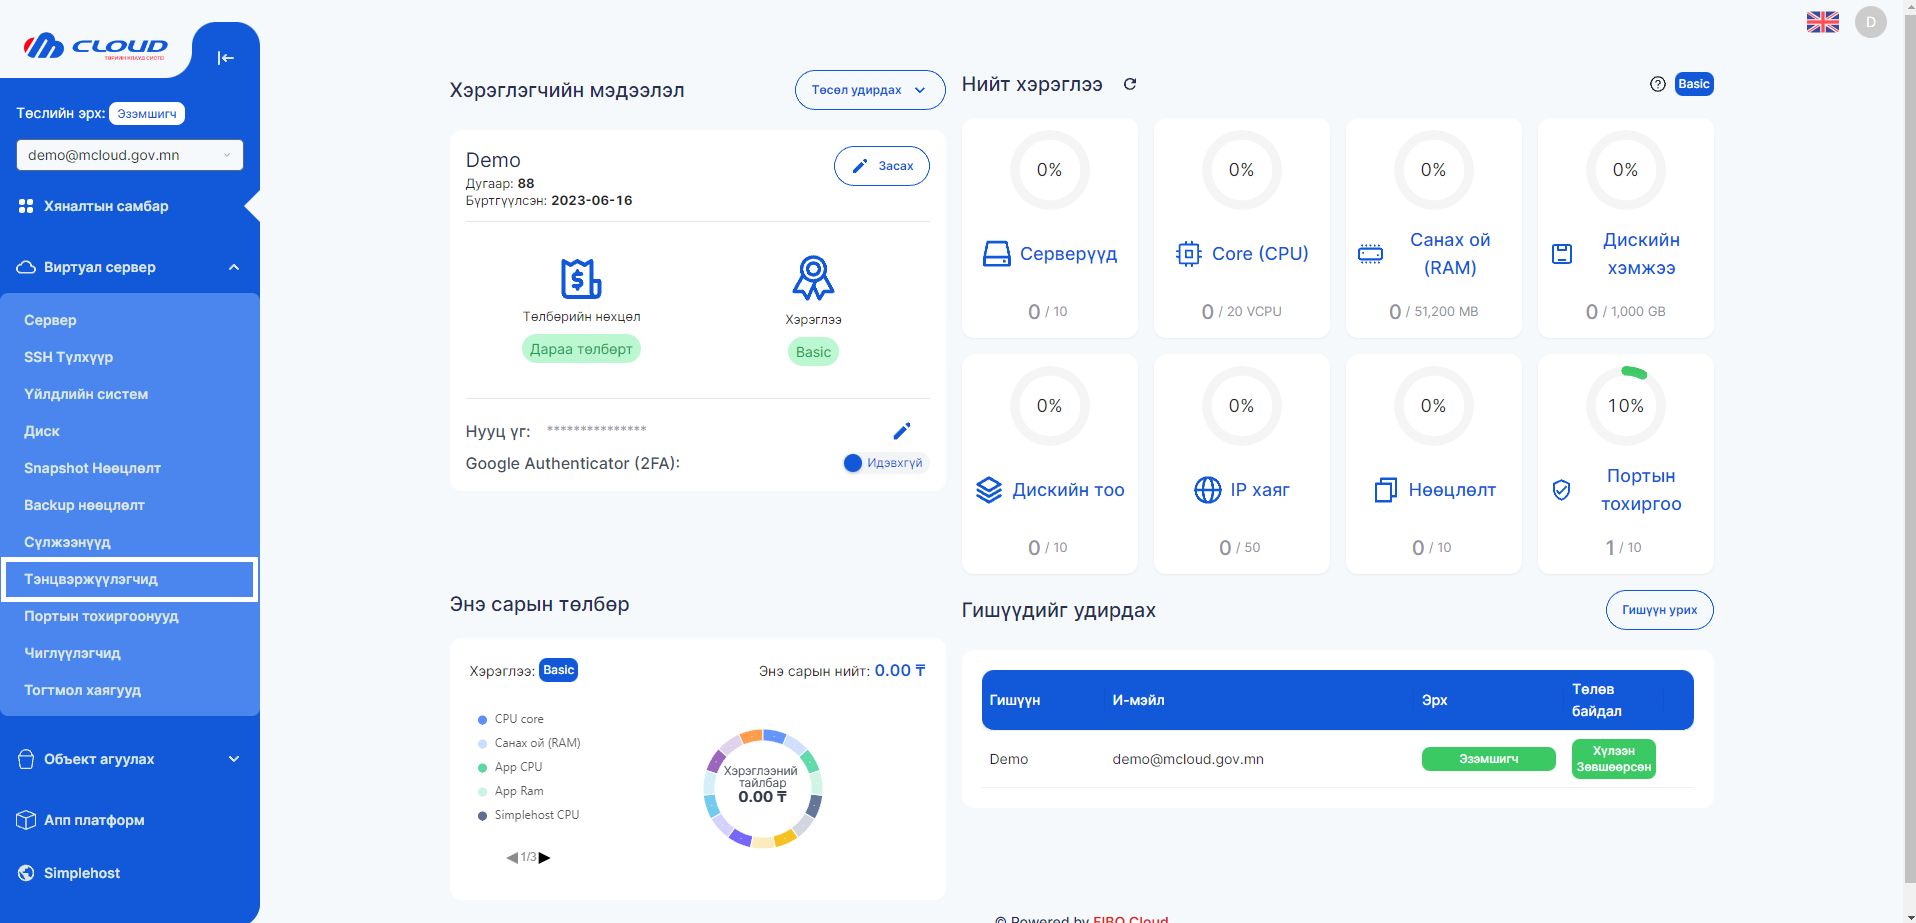This screenshot has width=1916, height=923.
Task: Open the demo@mcloud.gov.mn project selector
Action: (x=129, y=155)
